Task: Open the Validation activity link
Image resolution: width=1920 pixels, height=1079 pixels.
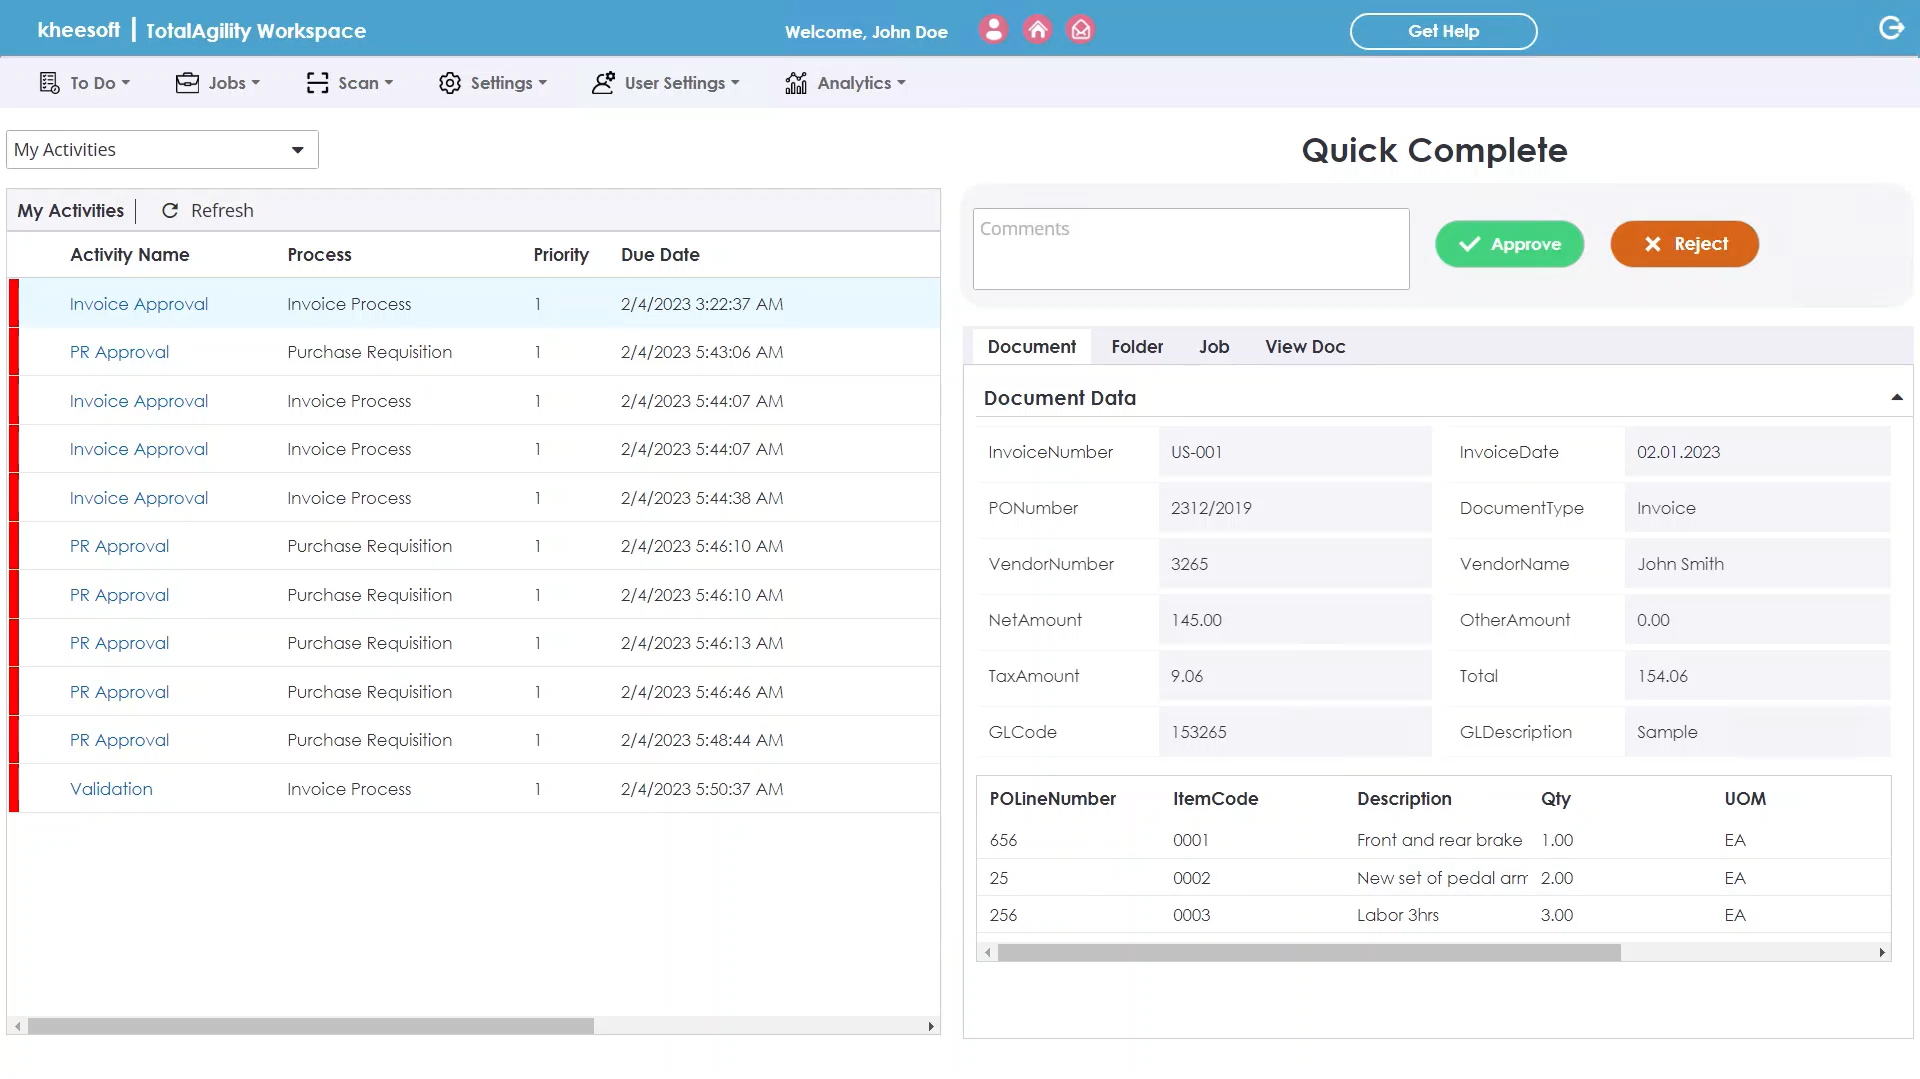Action: (111, 789)
